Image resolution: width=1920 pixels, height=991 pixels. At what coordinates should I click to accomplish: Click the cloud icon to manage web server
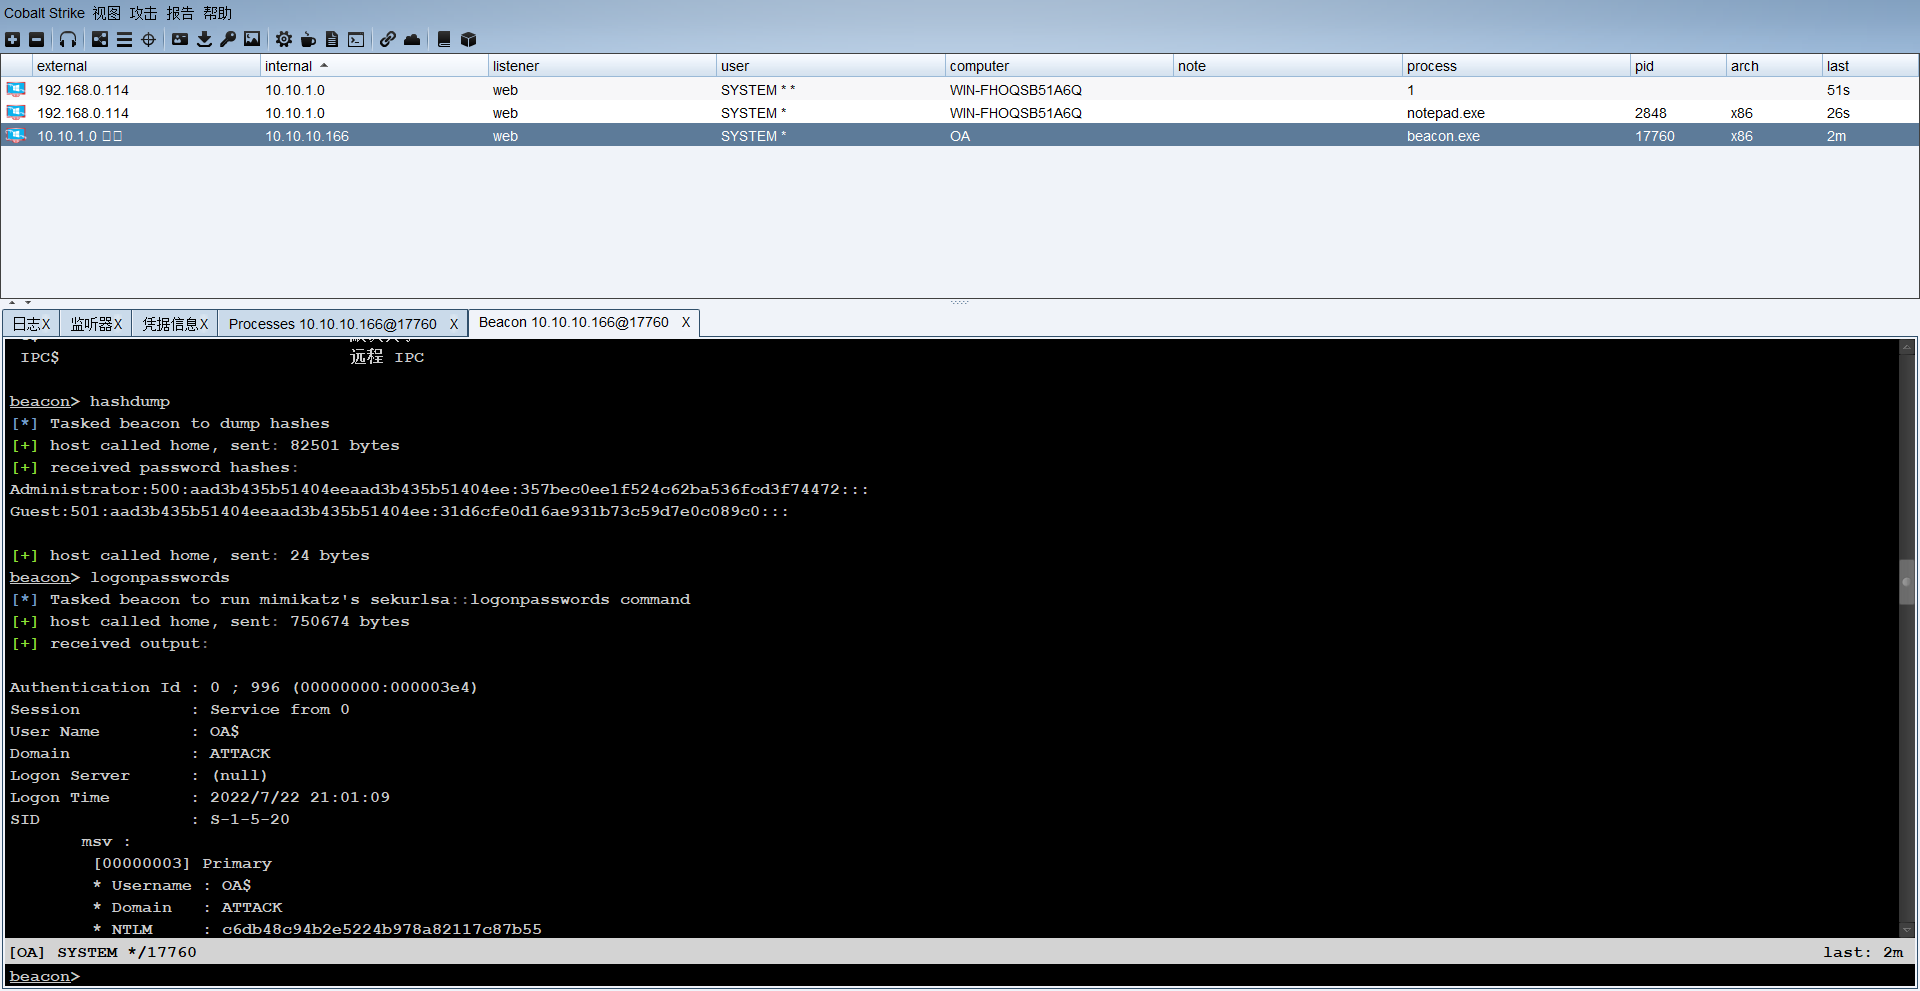click(412, 39)
